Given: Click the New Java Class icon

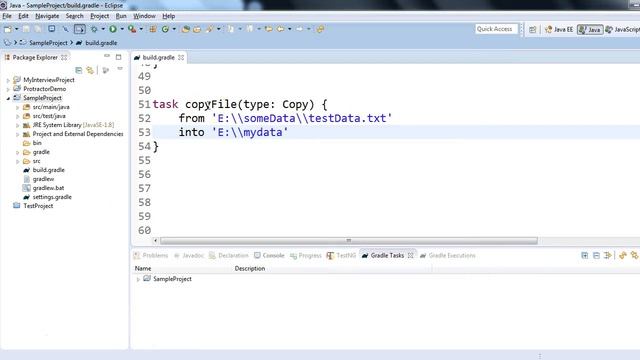Looking at the screenshot, I should click(x=165, y=29).
